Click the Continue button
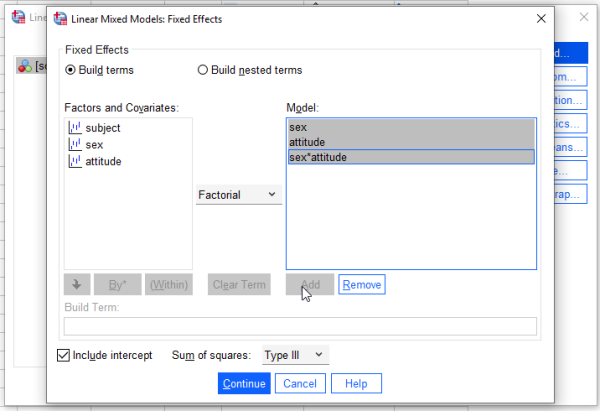Image resolution: width=600 pixels, height=411 pixels. pos(244,383)
